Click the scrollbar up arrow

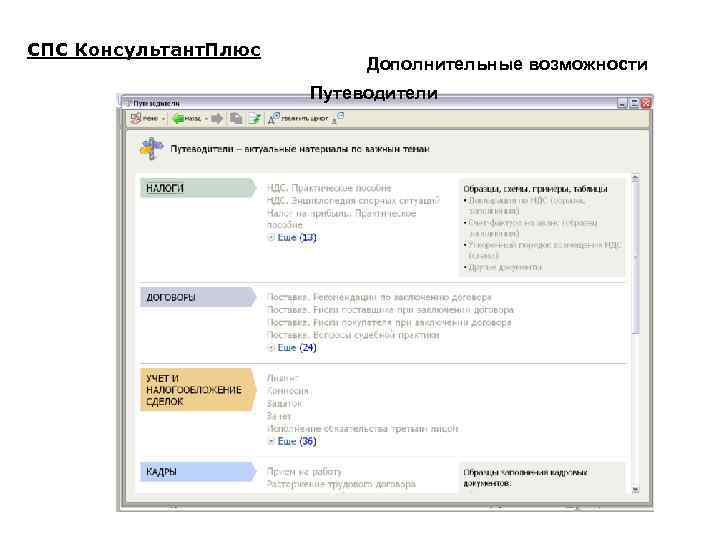point(636,177)
